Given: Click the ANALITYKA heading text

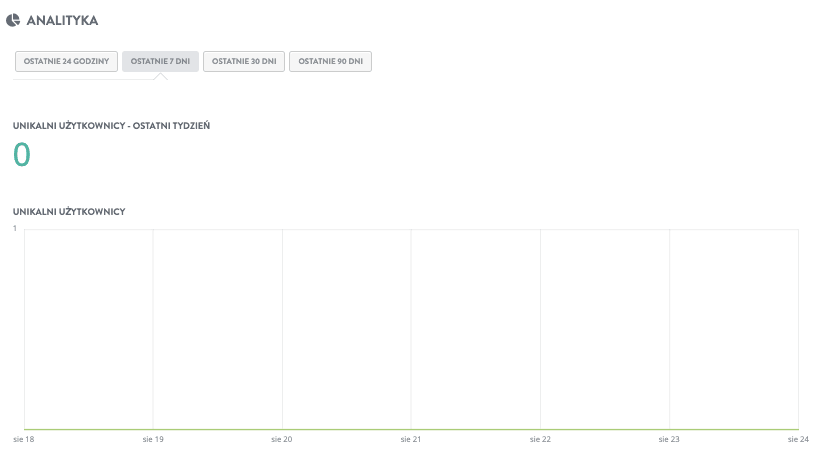Looking at the screenshot, I should [62, 20].
